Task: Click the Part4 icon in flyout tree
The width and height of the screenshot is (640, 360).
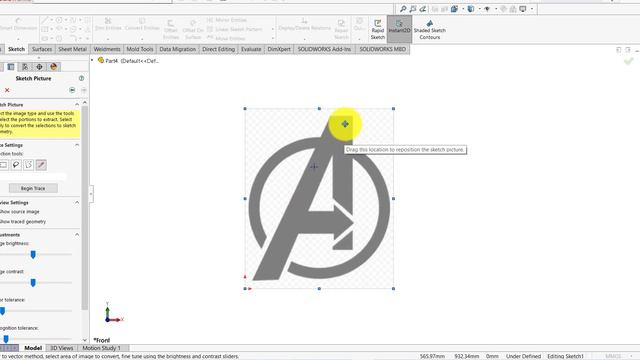Action: click(101, 60)
